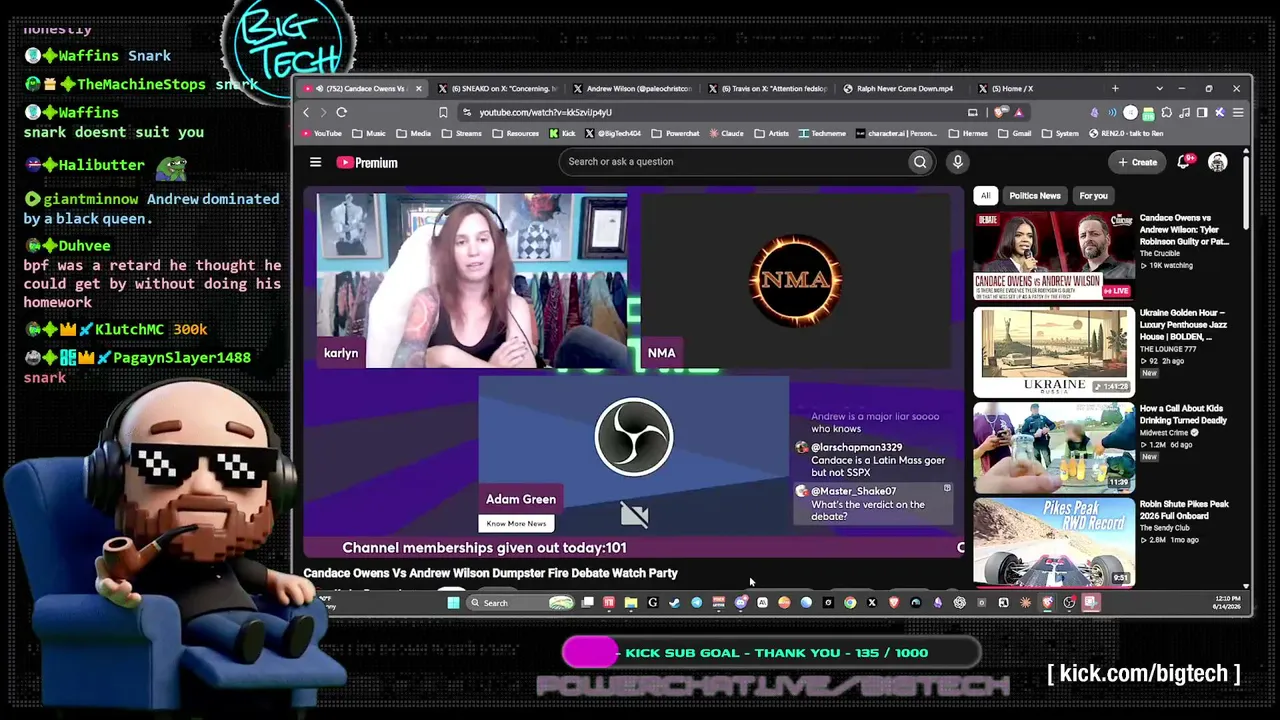Go forward in browser history
Viewport: 1280px width, 720px height.
322,112
